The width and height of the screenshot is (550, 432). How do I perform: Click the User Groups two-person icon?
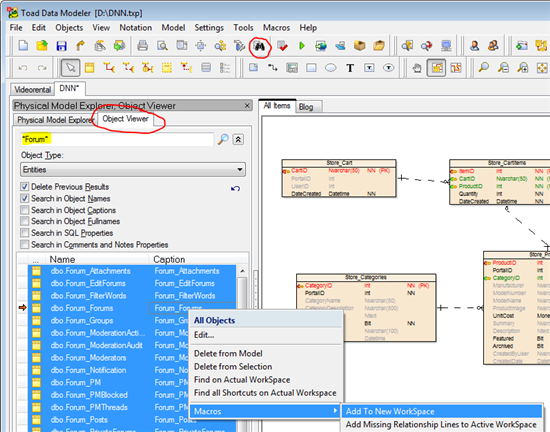pyautogui.click(x=493, y=46)
